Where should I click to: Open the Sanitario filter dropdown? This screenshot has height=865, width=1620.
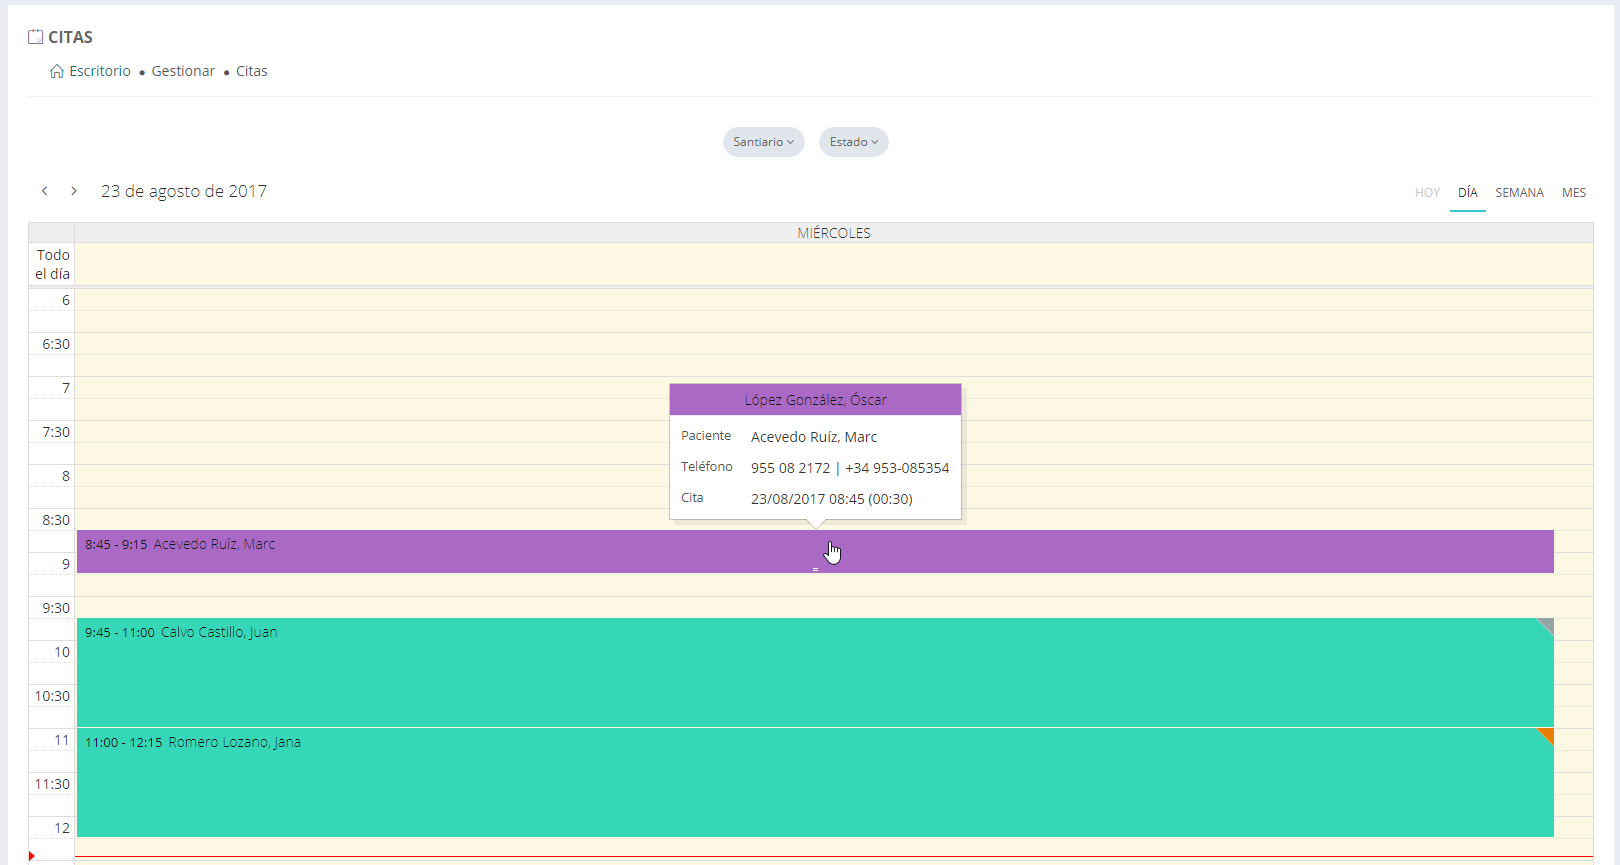(x=763, y=142)
